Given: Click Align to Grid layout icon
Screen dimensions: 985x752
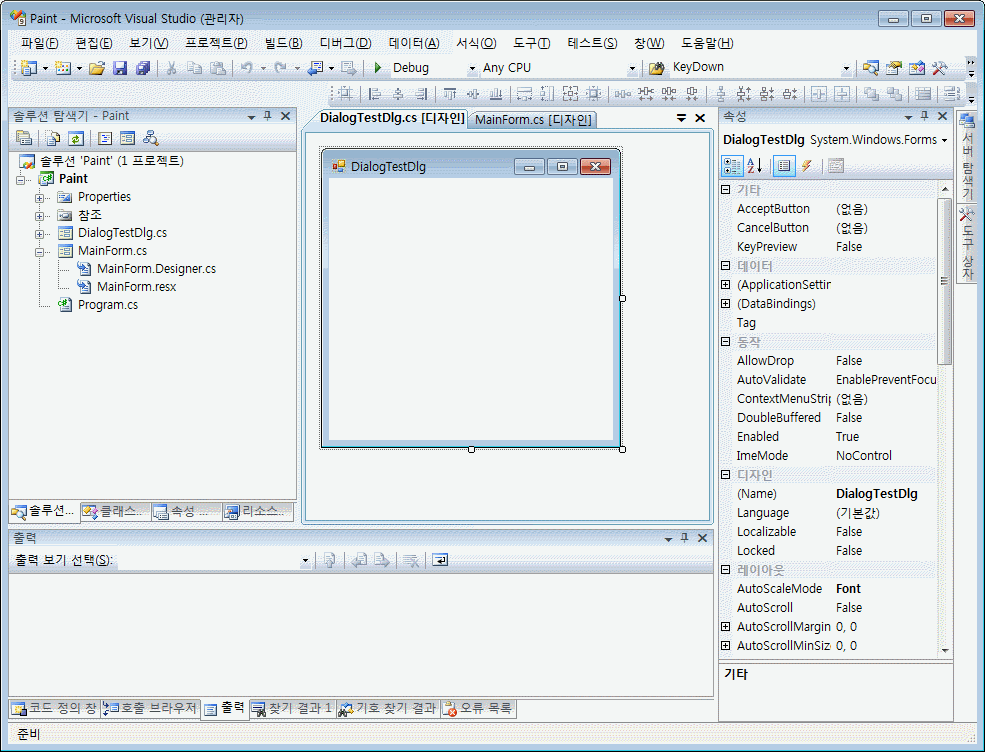Looking at the screenshot, I should 345,94.
